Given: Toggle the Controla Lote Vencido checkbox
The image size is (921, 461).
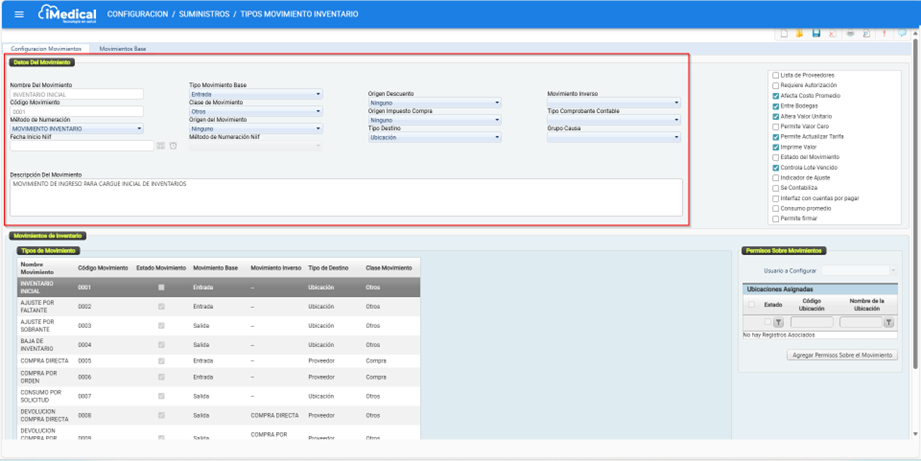Looking at the screenshot, I should point(776,168).
